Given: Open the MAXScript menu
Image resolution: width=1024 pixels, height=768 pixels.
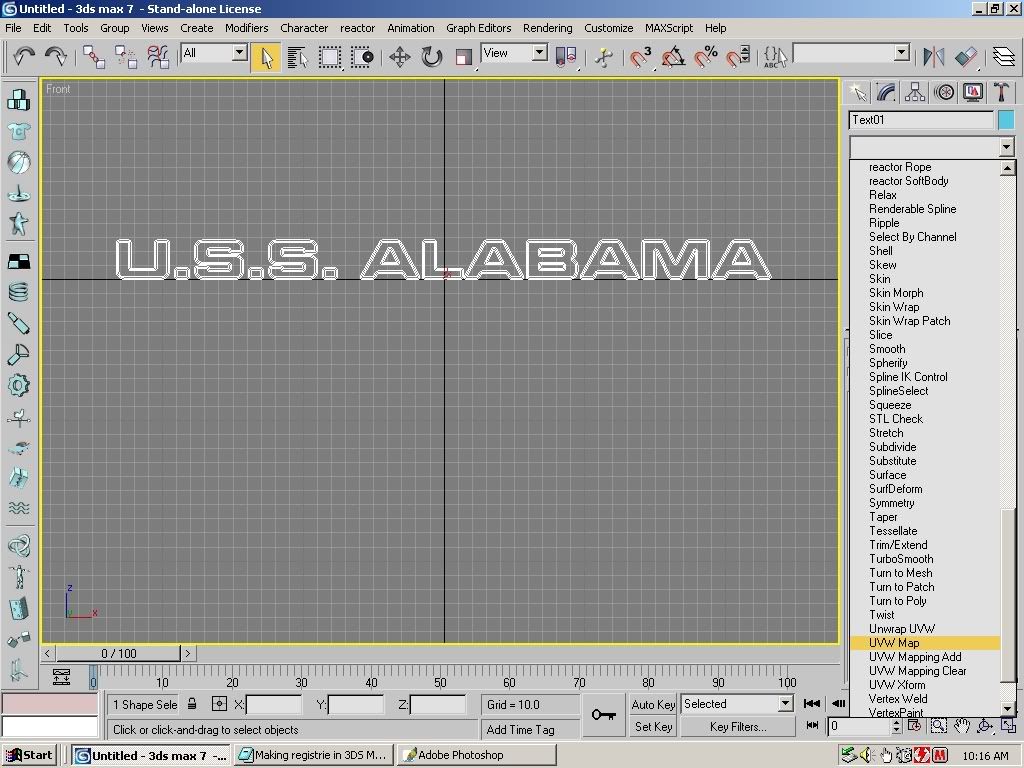Looking at the screenshot, I should click(669, 28).
